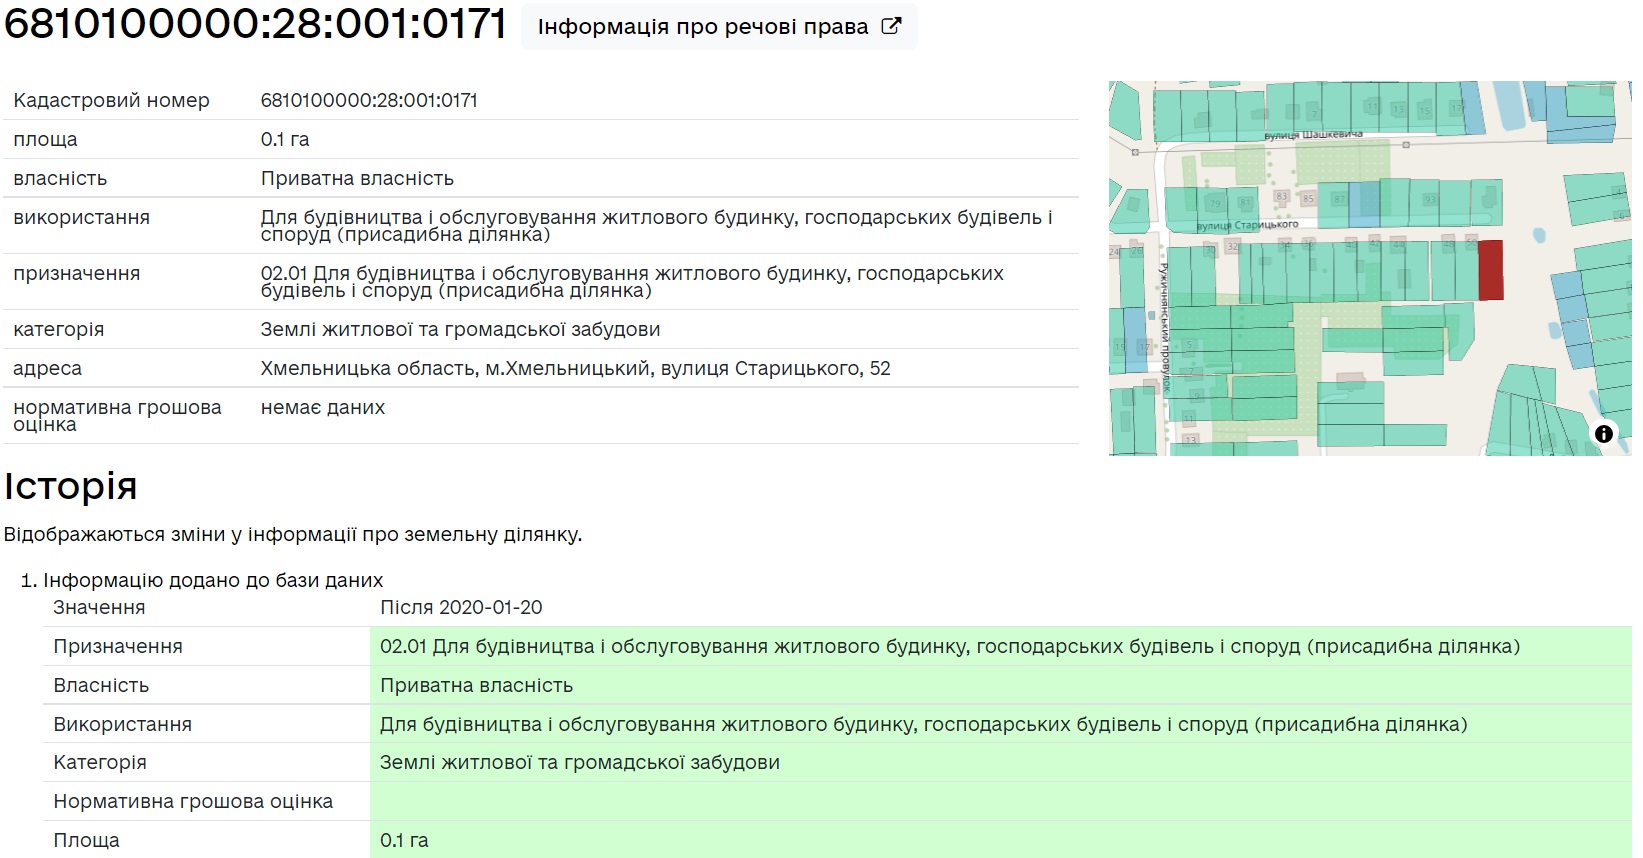
Task: Click the вулиця Старицького street label on map
Action: [x=1247, y=226]
